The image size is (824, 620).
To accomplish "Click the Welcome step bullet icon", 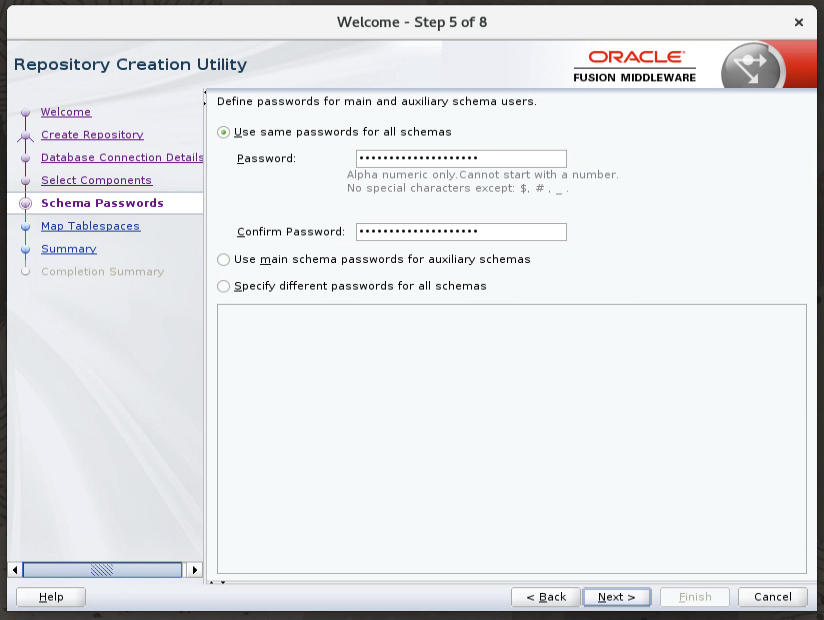I will [25, 112].
